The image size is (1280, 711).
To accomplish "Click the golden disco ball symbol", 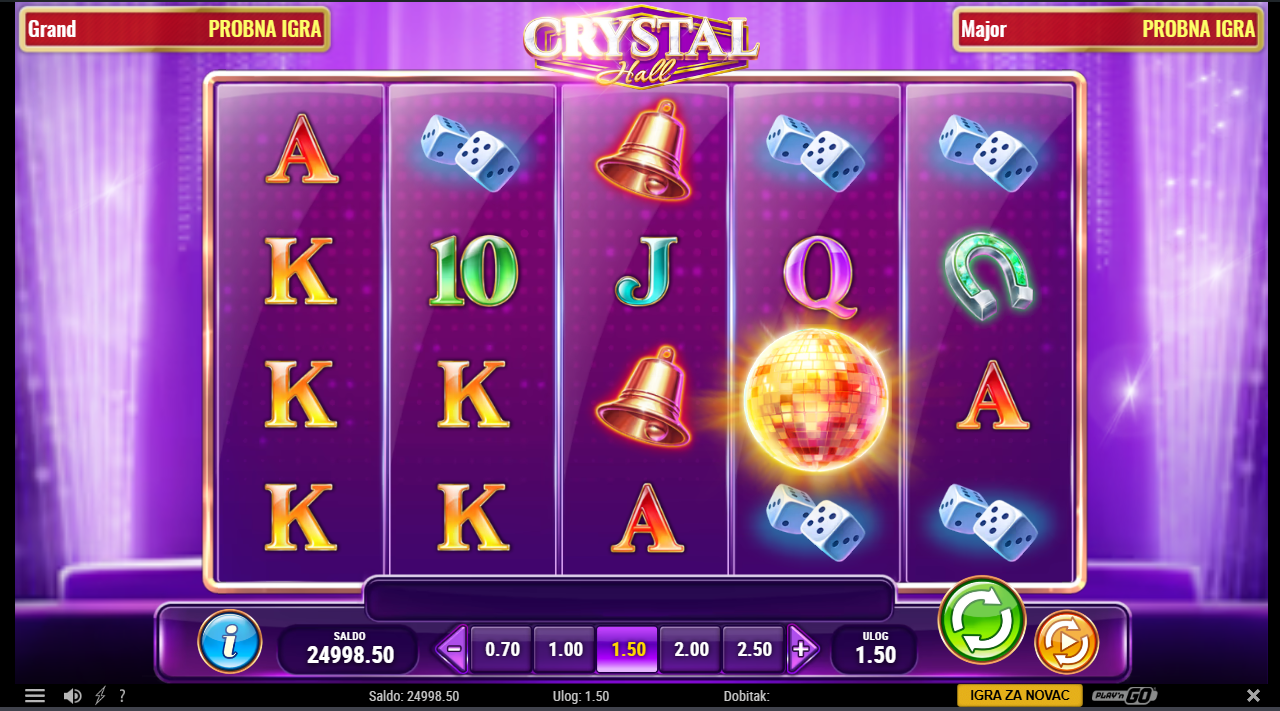I will click(816, 400).
